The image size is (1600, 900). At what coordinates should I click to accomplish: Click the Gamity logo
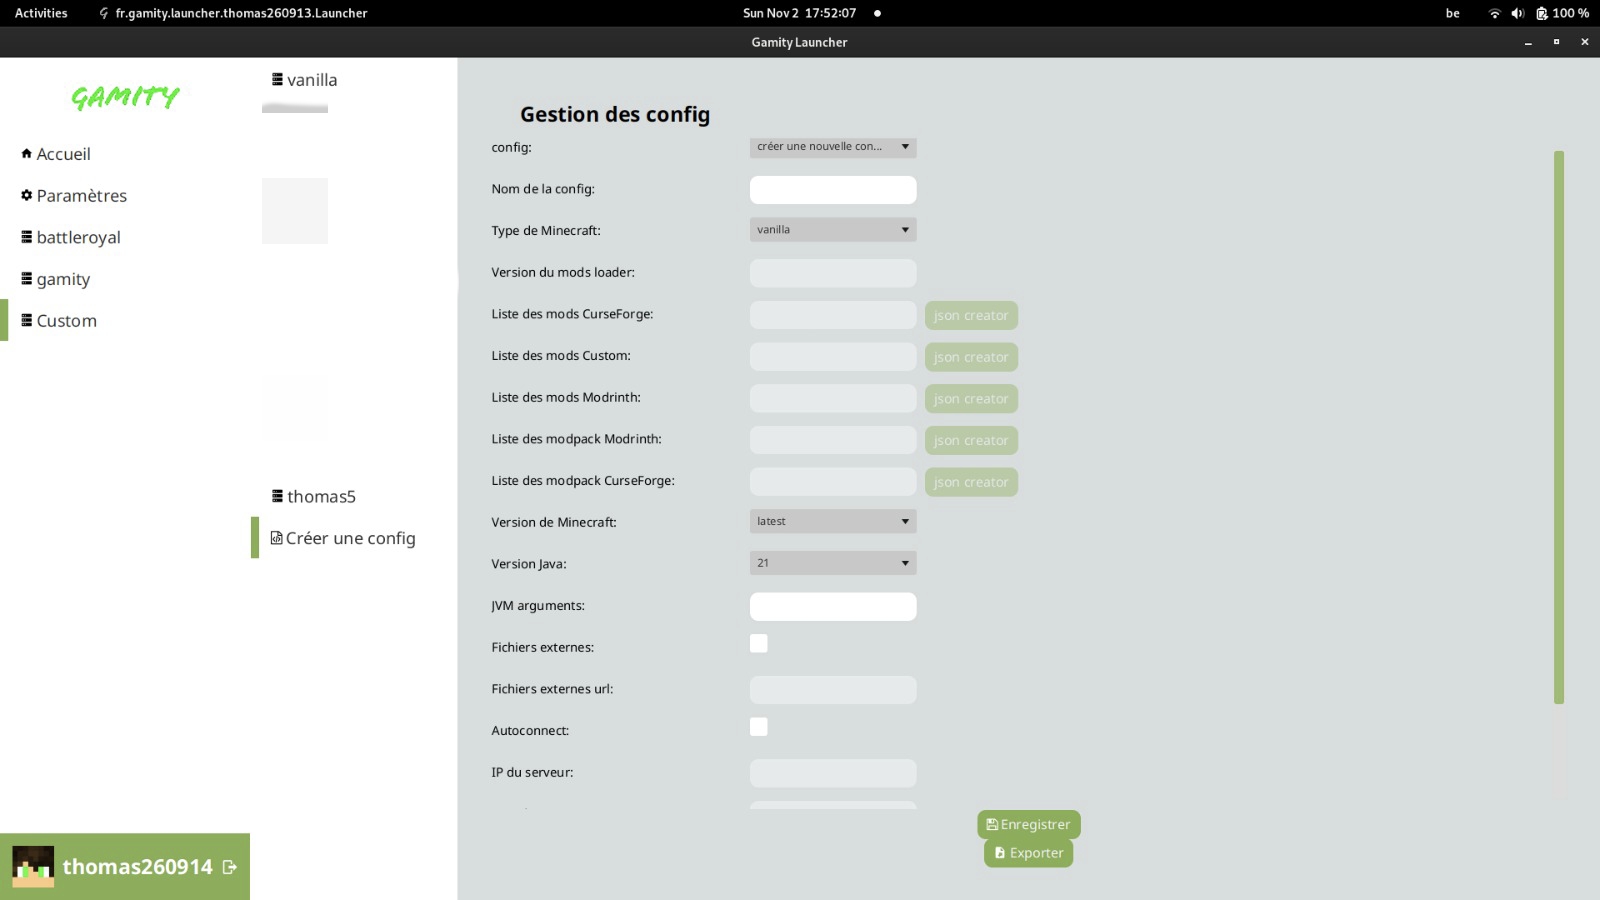pos(125,97)
